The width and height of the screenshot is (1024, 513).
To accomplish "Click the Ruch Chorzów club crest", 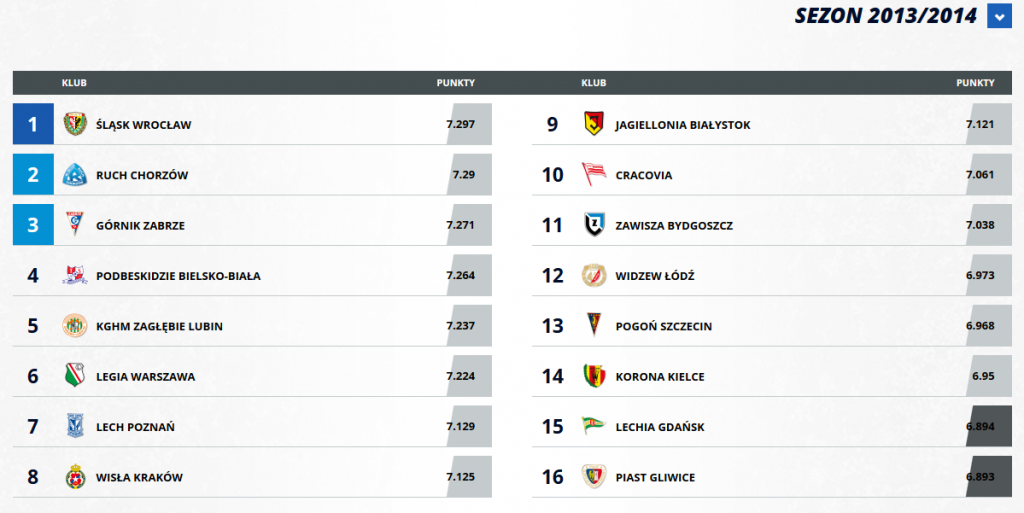I will point(75,175).
